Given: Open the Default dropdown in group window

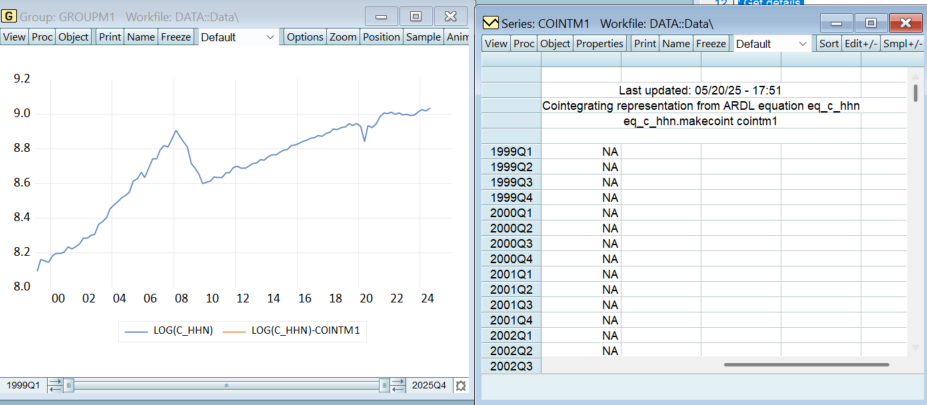Looking at the screenshot, I should [x=238, y=36].
